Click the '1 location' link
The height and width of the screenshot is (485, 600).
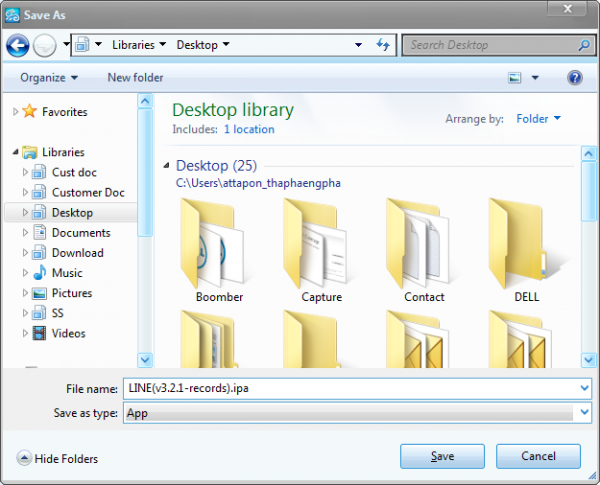point(249,129)
